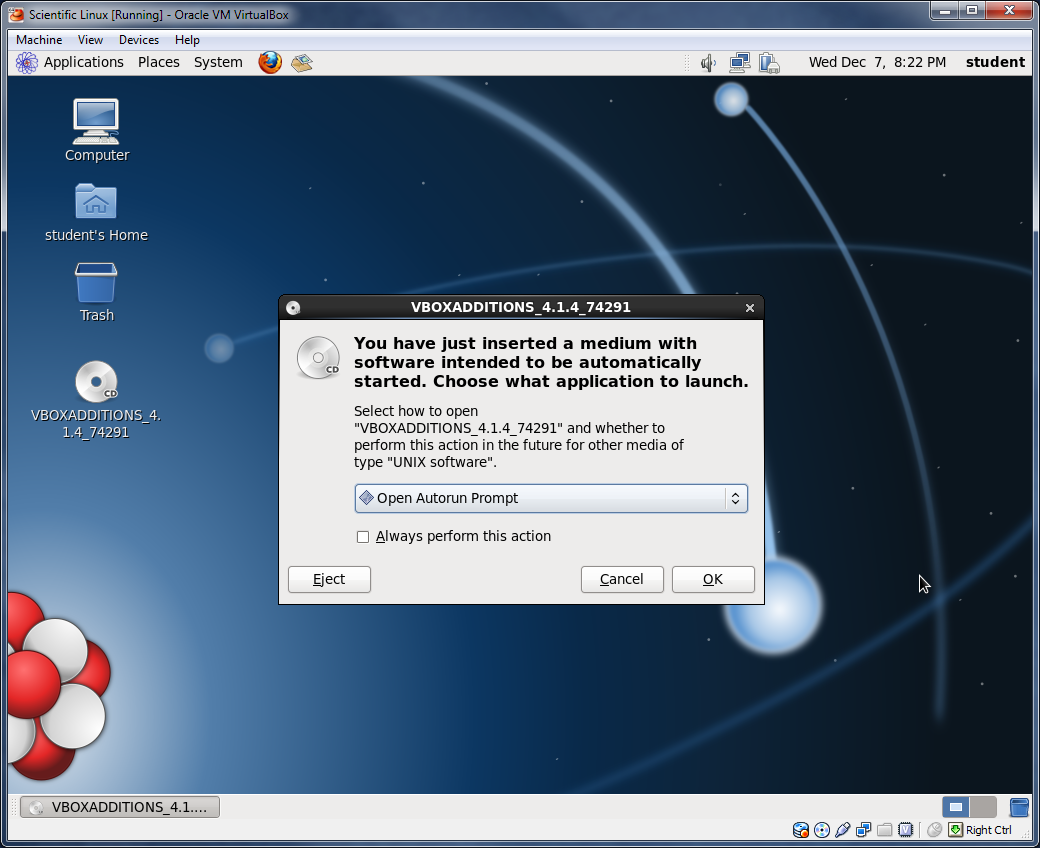Maximize the VirtualBox window

tap(972, 11)
